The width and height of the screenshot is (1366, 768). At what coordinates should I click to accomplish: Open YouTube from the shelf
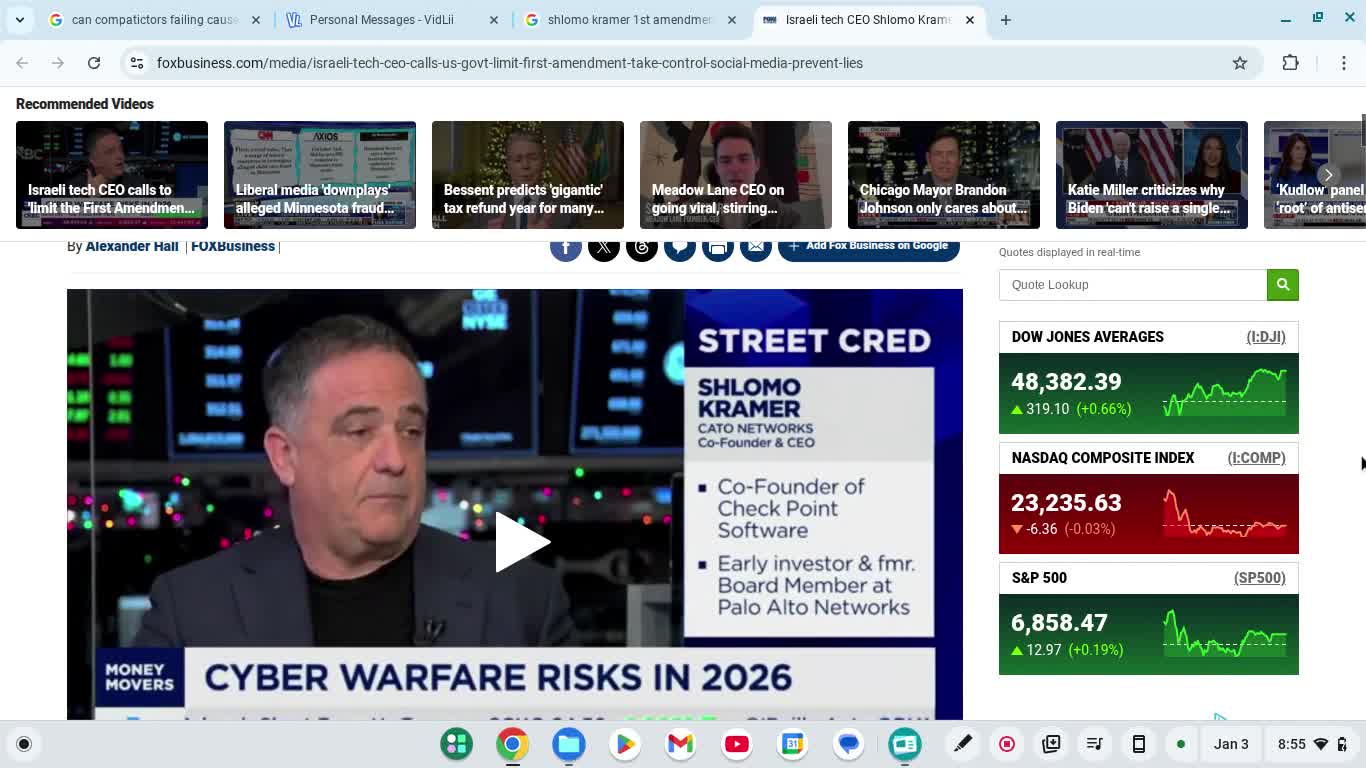tap(737, 744)
